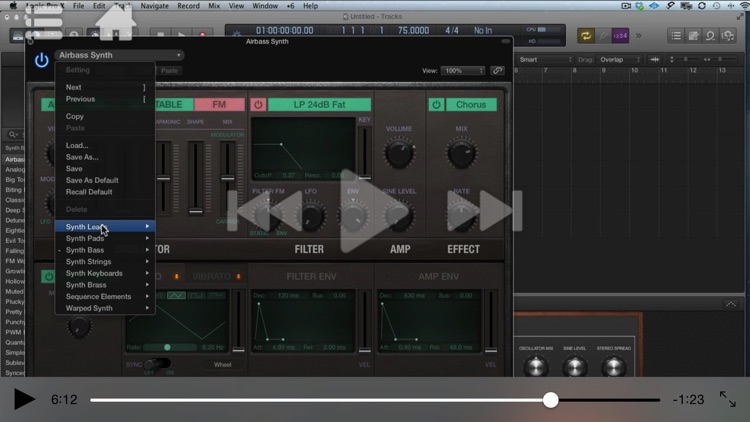Collapse smart controls with up-chevron icon
This screenshot has width=750, height=422.
pyautogui.click(x=731, y=304)
